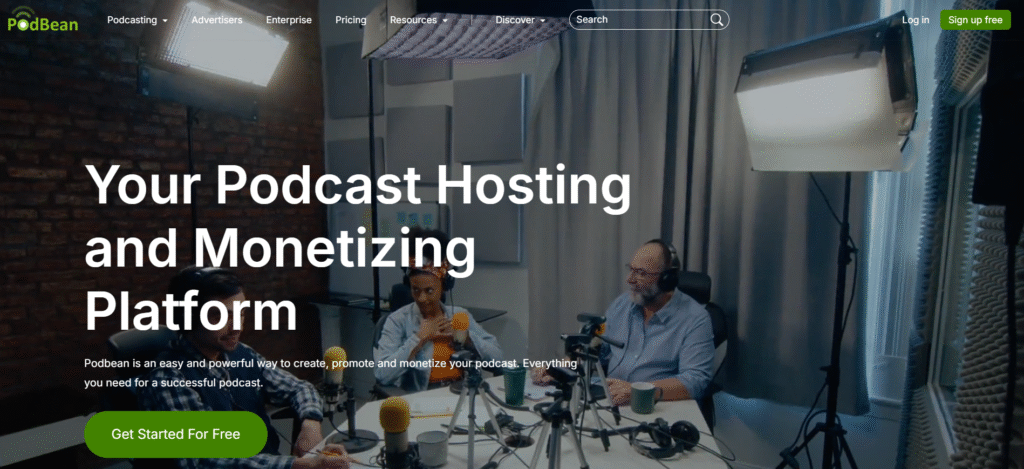Screen dimensions: 1024x469
Task: Open the Discover dropdown menu
Action: [x=520, y=20]
